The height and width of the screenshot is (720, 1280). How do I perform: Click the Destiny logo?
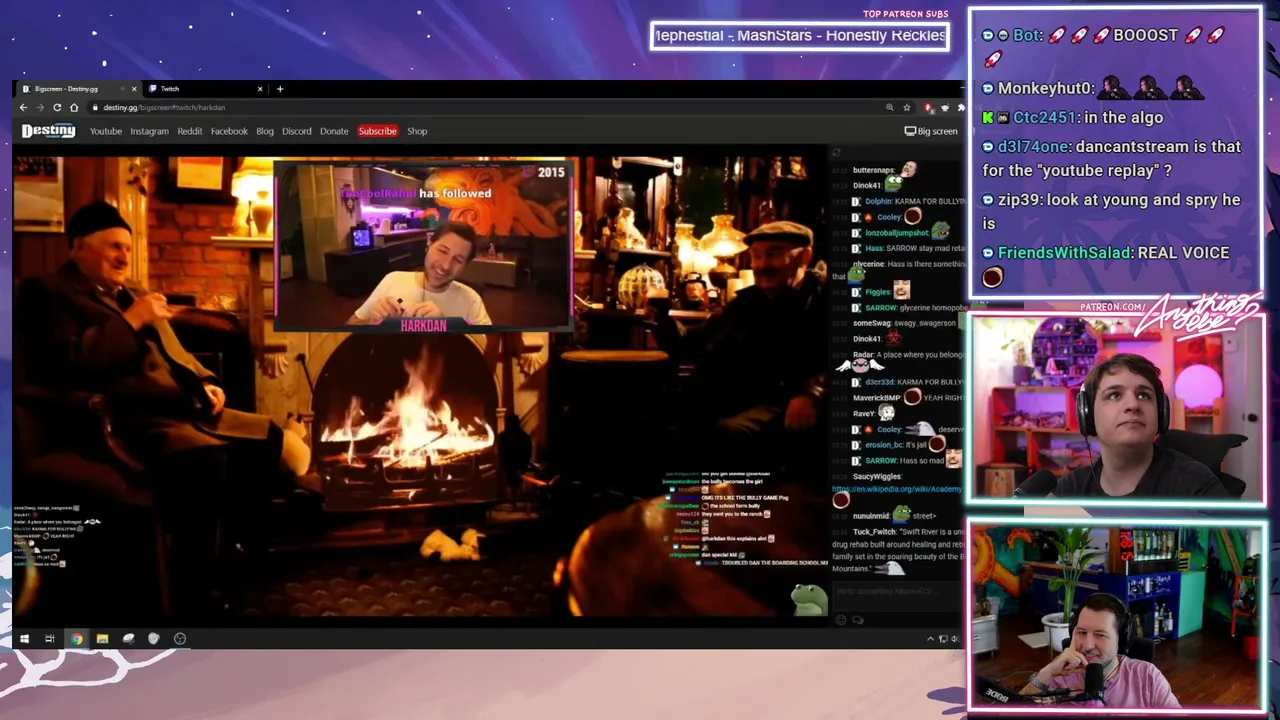(49, 131)
